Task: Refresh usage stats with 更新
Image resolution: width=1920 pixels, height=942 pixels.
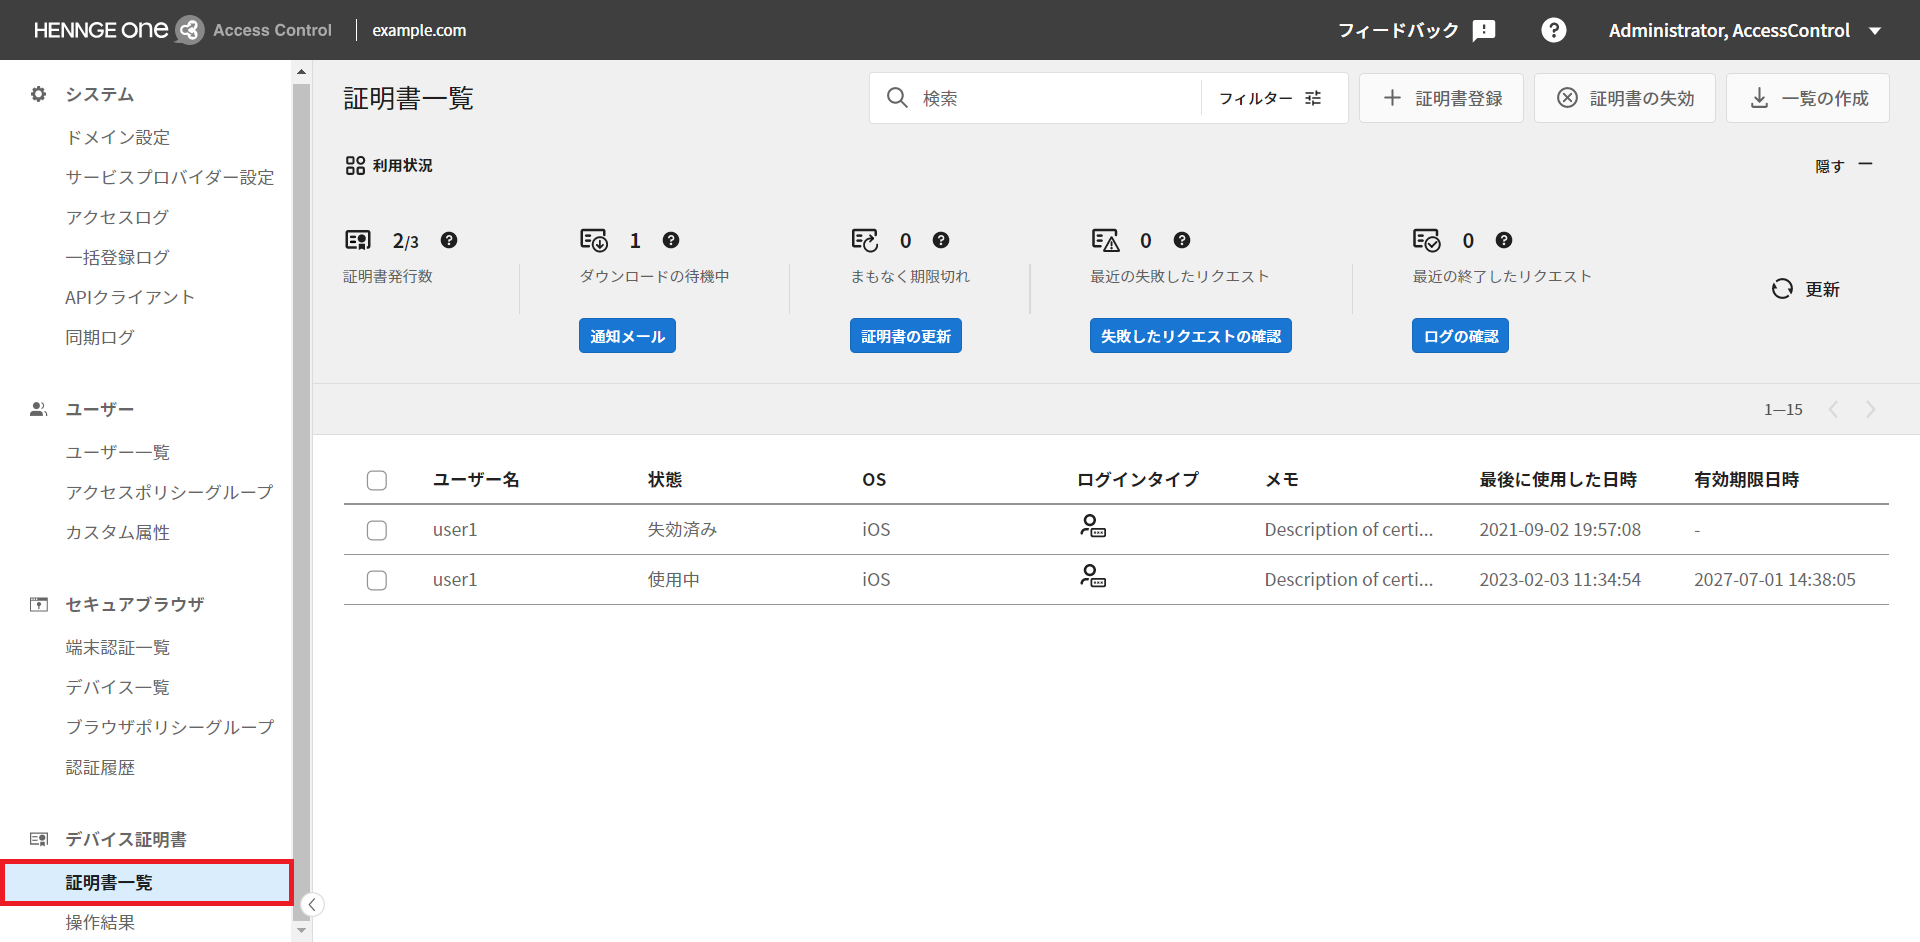Action: [x=1806, y=289]
